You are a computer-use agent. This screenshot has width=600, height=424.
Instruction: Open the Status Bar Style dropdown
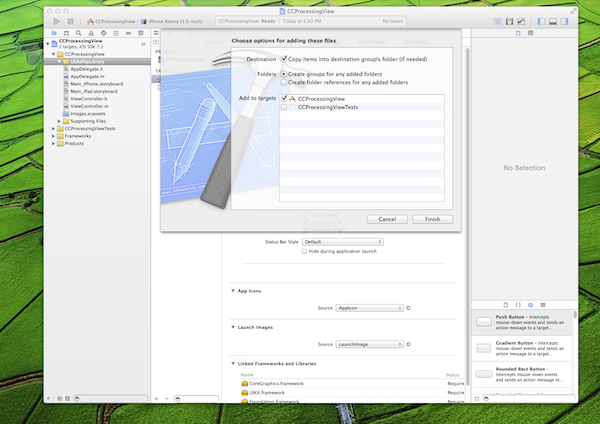[342, 242]
